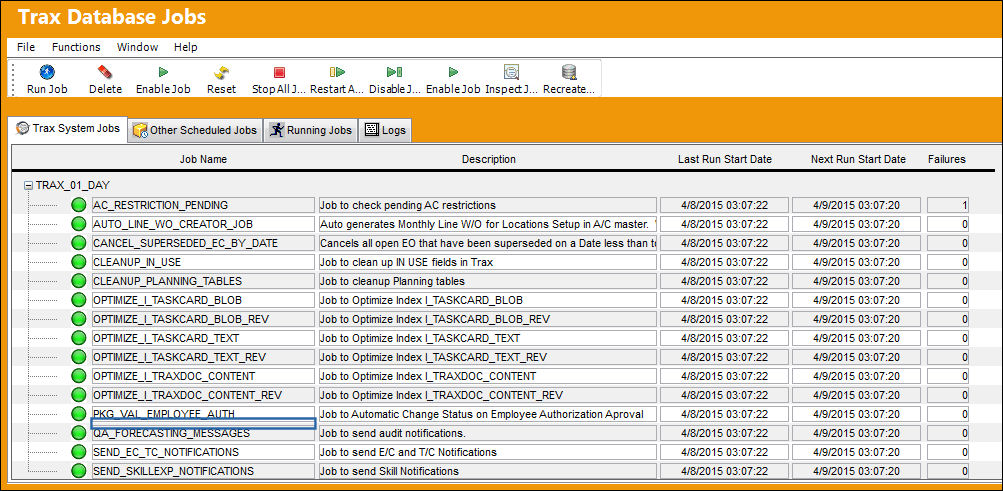The width and height of the screenshot is (1003, 491).
Task: Click 'Job to send Skill Notifications' description
Action: pyautogui.click(x=488, y=471)
